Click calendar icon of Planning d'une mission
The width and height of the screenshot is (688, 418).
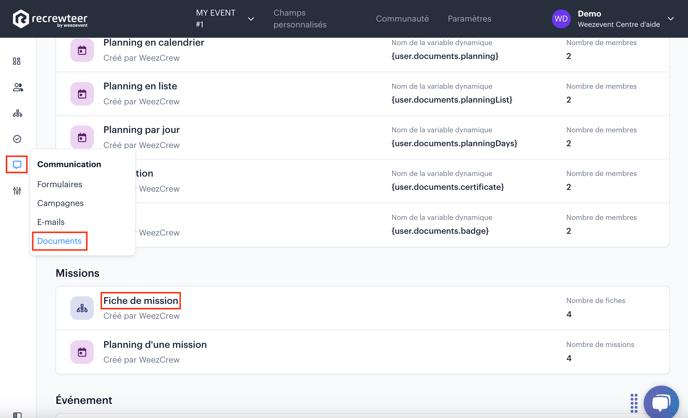tap(82, 352)
